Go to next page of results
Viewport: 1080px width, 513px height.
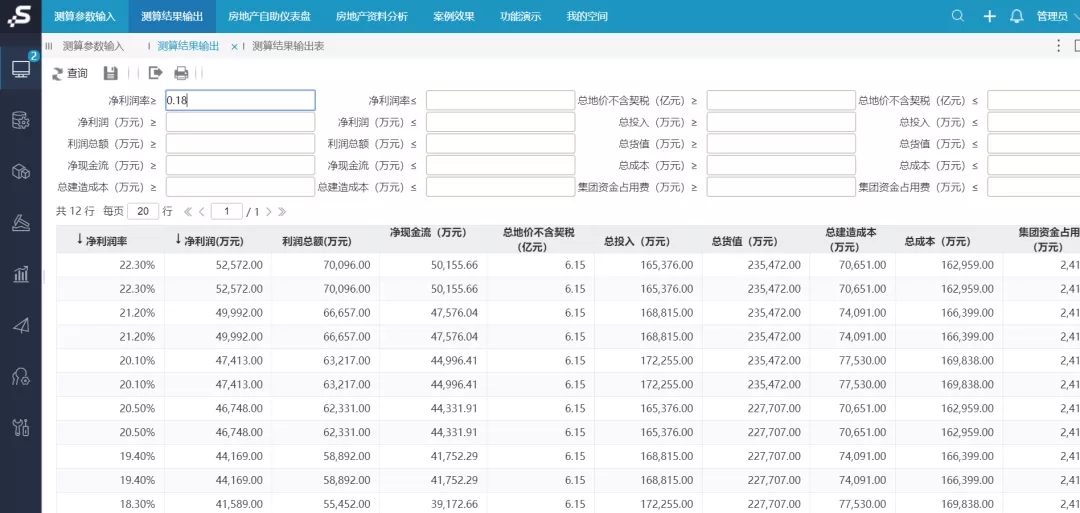(269, 211)
